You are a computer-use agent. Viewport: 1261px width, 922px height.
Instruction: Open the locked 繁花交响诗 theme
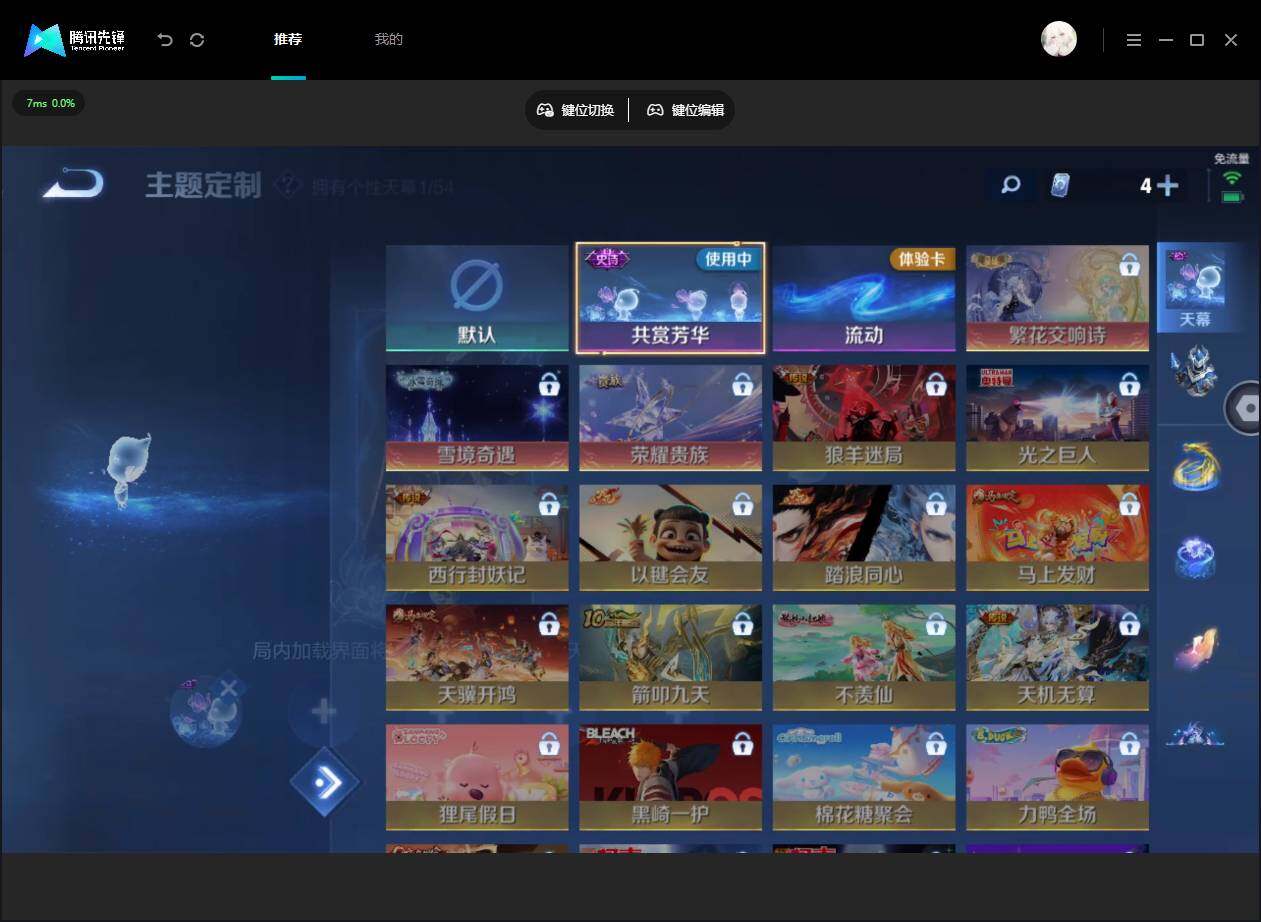coord(1057,298)
